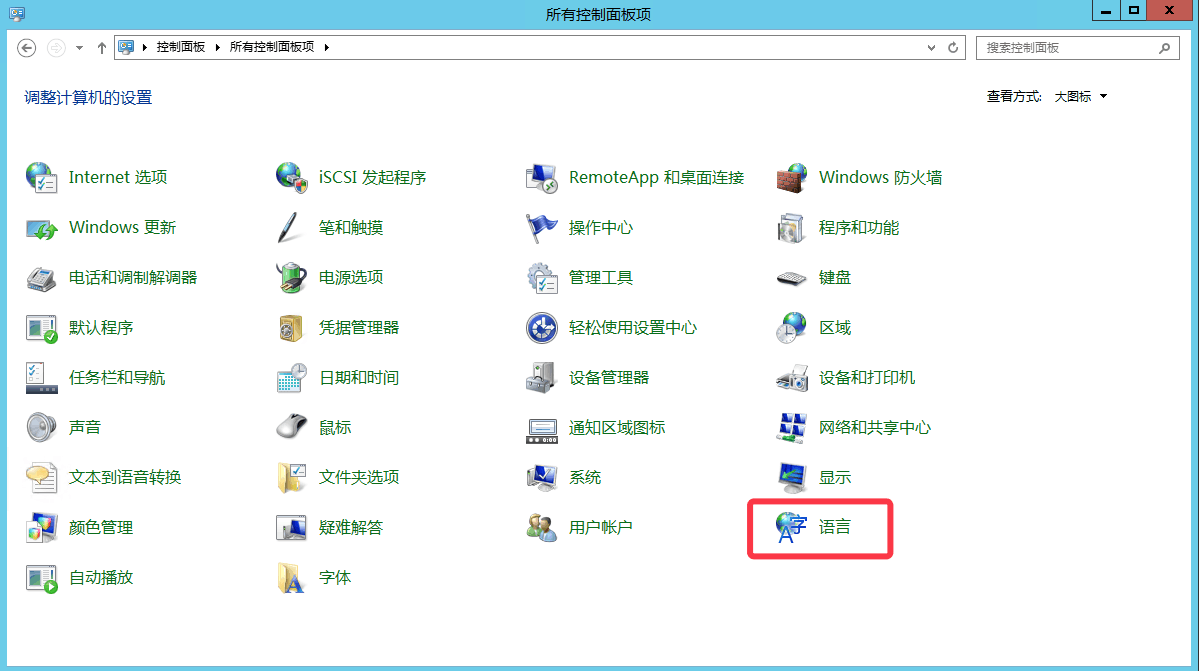Click the 设备管理器 text link
1199x671 pixels.
609,378
